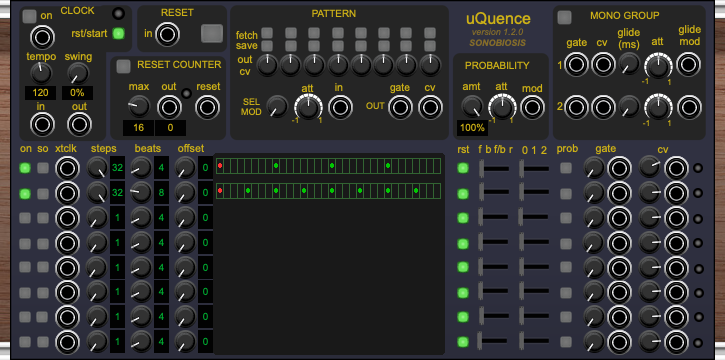Toggle the MONO GROUP enable button
Image resolution: width=725 pixels, height=360 pixels.
(564, 17)
